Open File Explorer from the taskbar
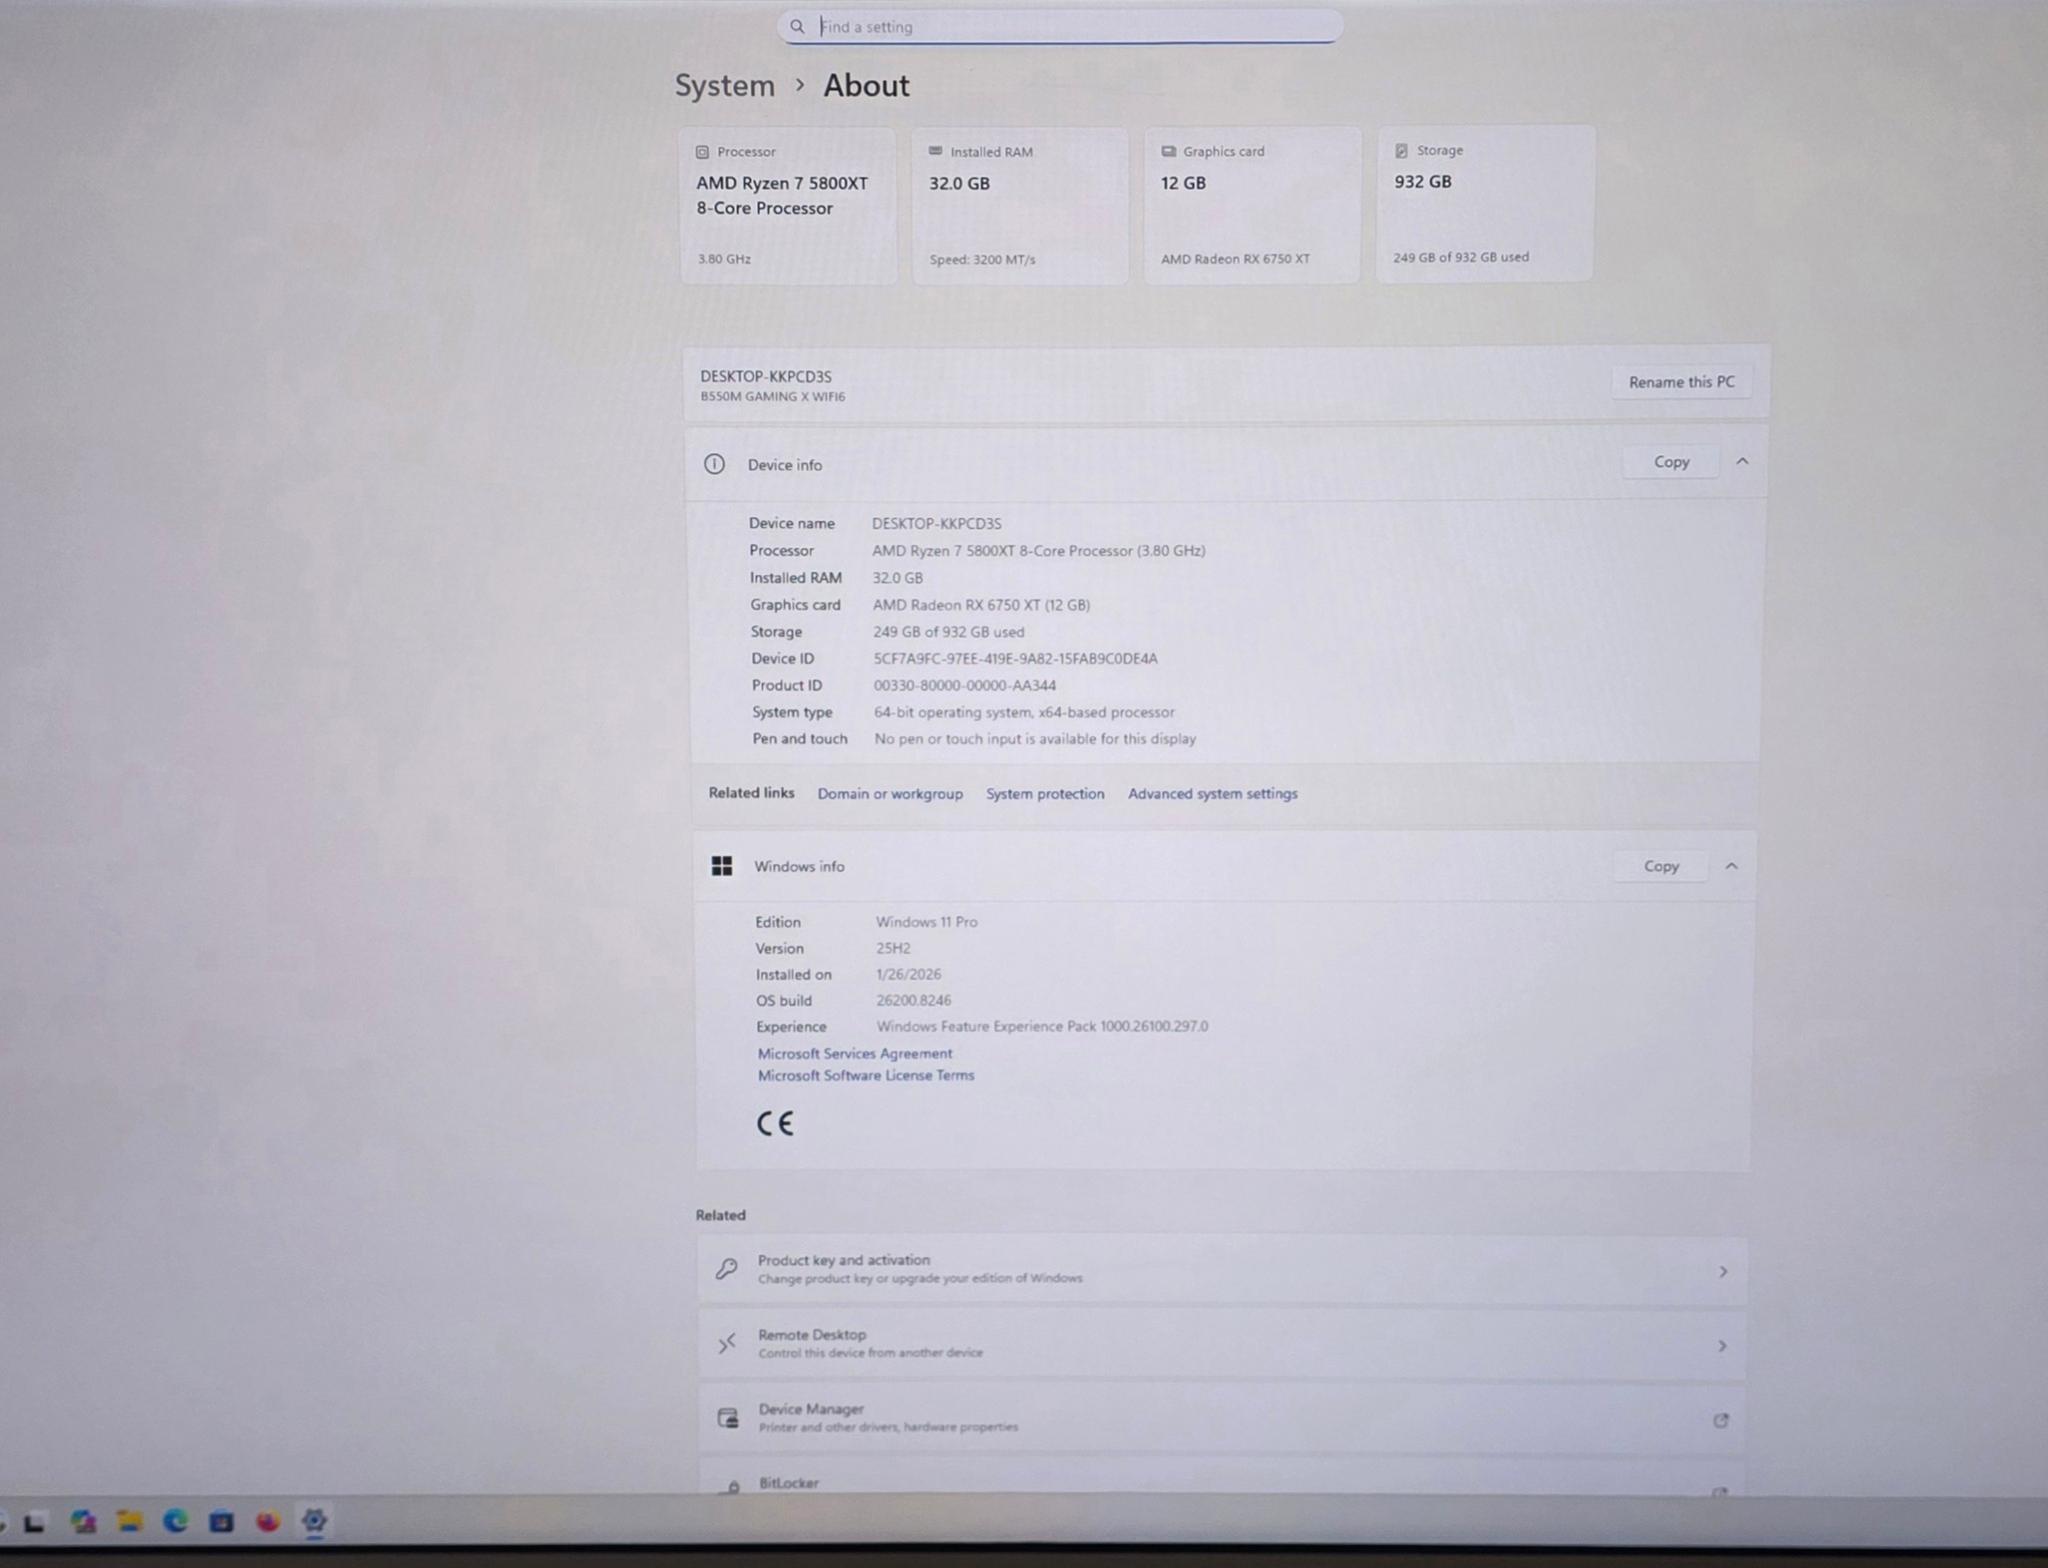 (x=129, y=1522)
